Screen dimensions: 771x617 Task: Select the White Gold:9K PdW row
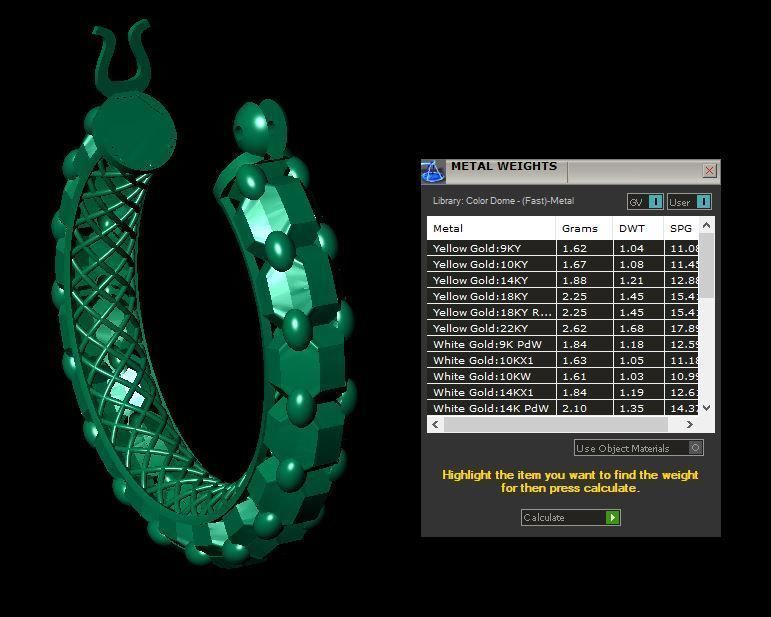(563, 344)
